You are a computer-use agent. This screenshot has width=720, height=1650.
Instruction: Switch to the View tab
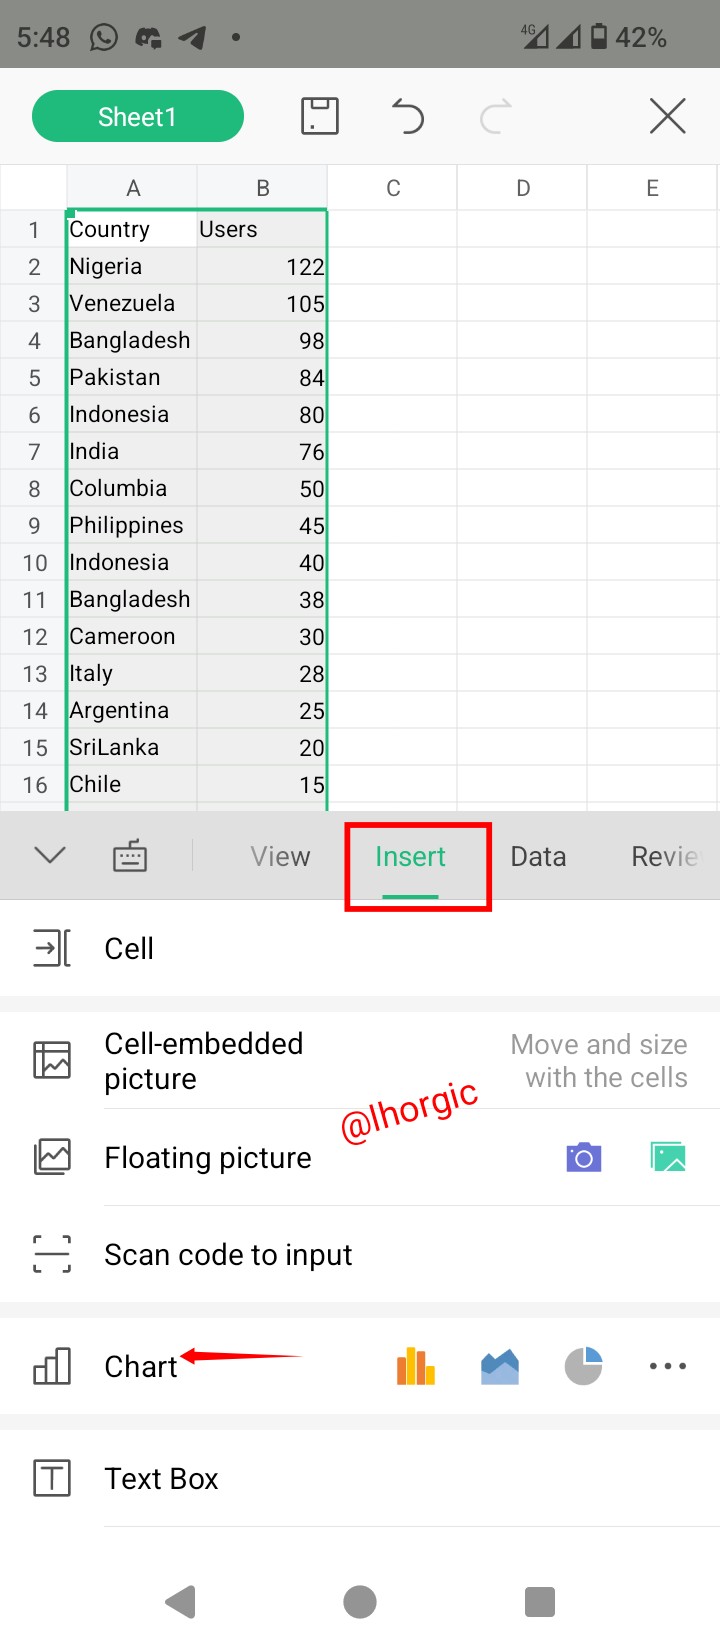pos(280,857)
